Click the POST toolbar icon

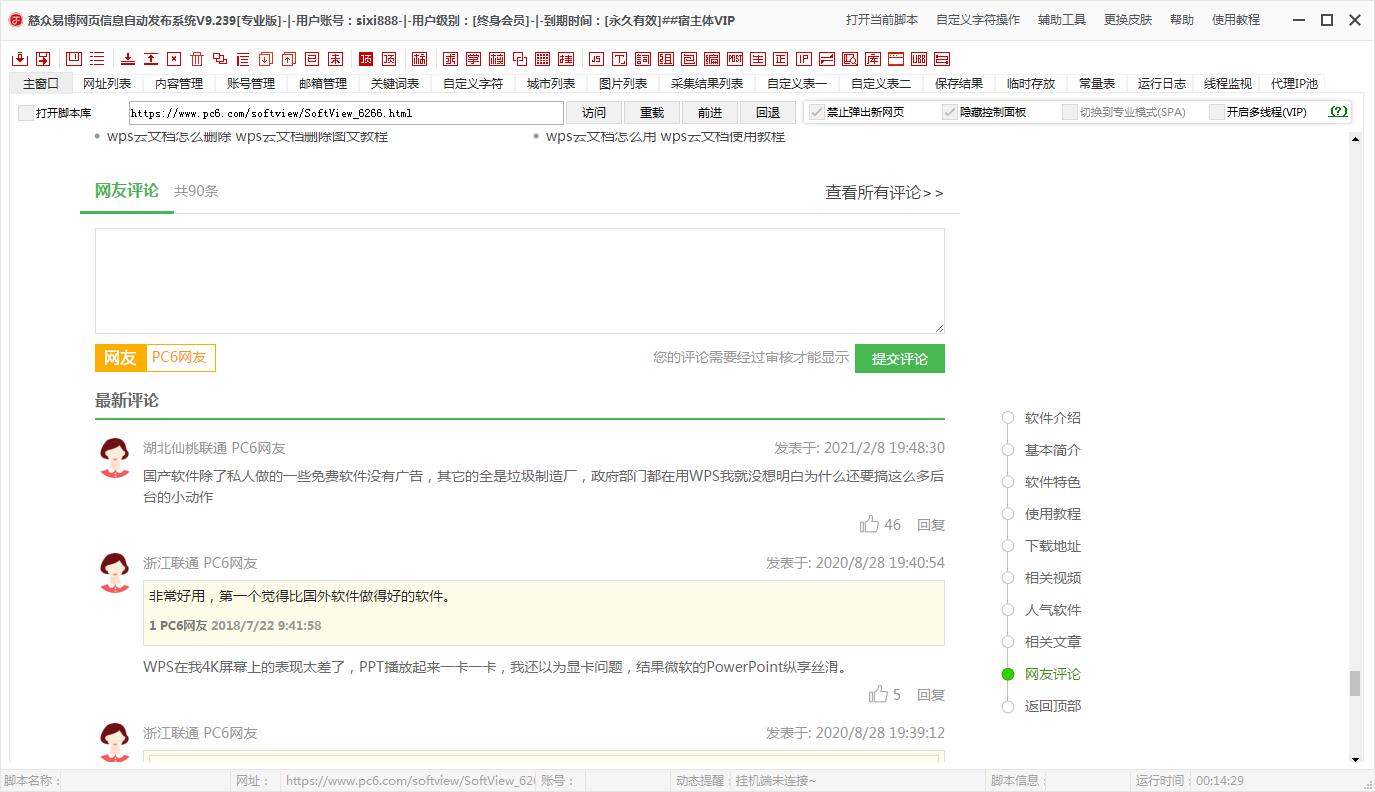(x=735, y=59)
